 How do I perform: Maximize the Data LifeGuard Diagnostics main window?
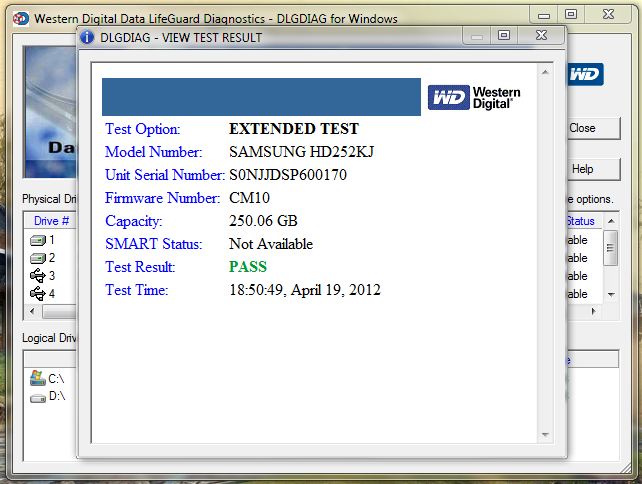coord(571,14)
